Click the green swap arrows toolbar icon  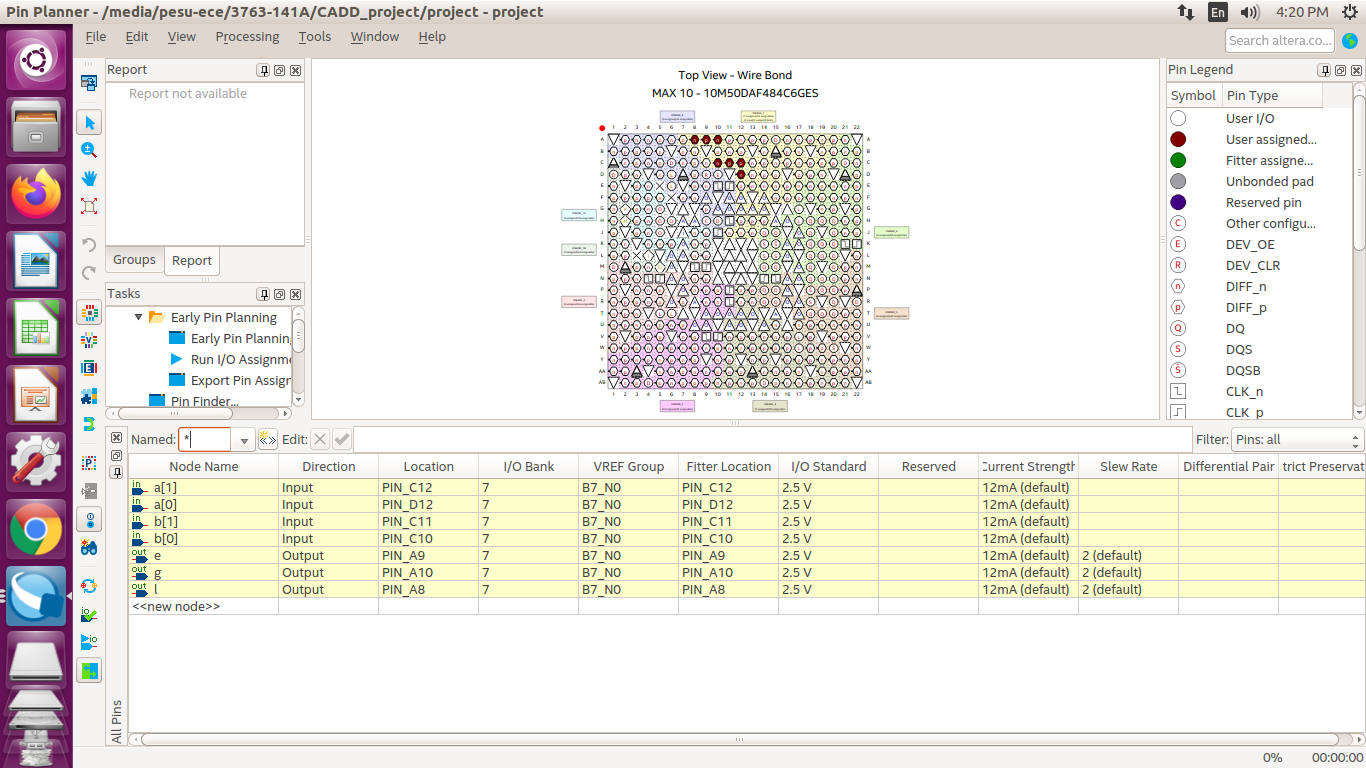[89, 670]
